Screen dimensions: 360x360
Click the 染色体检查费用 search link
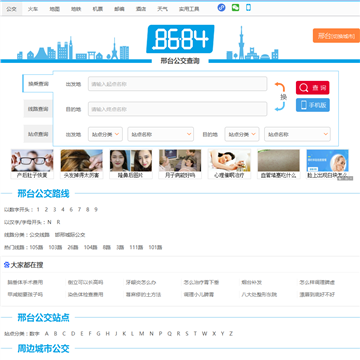(x=86, y=295)
